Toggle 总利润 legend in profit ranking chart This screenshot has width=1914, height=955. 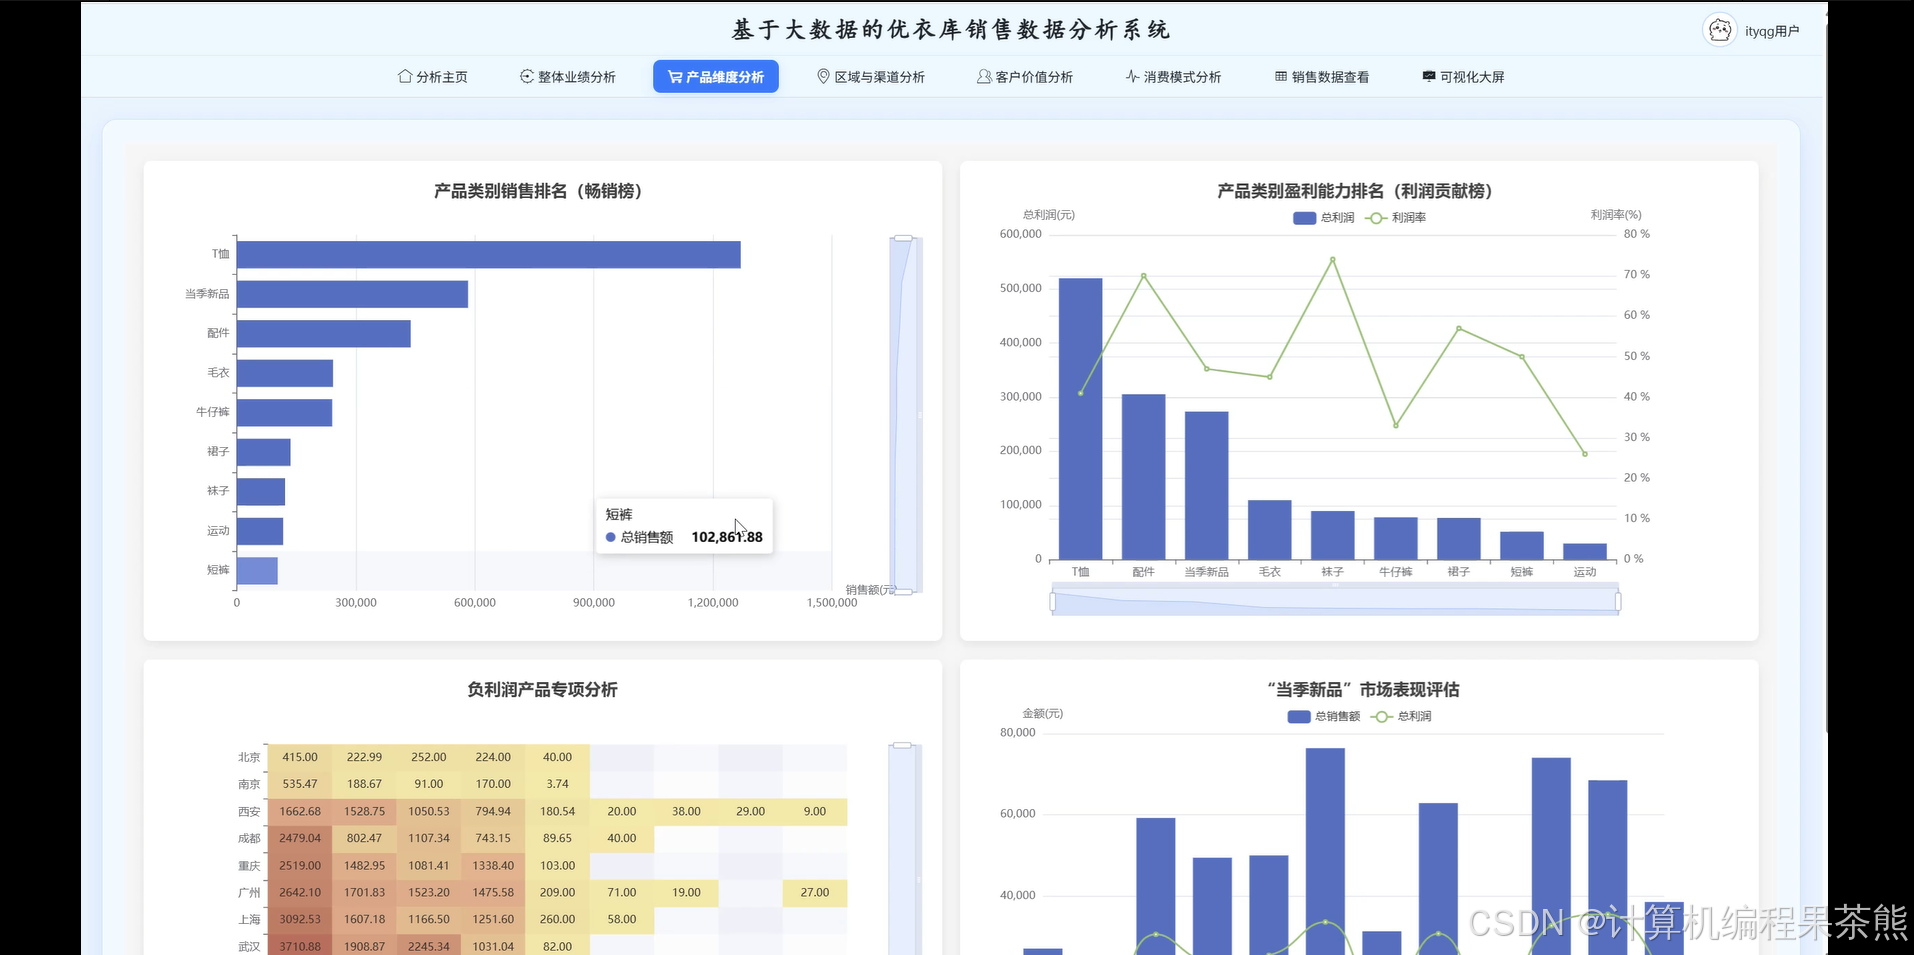(x=1323, y=218)
